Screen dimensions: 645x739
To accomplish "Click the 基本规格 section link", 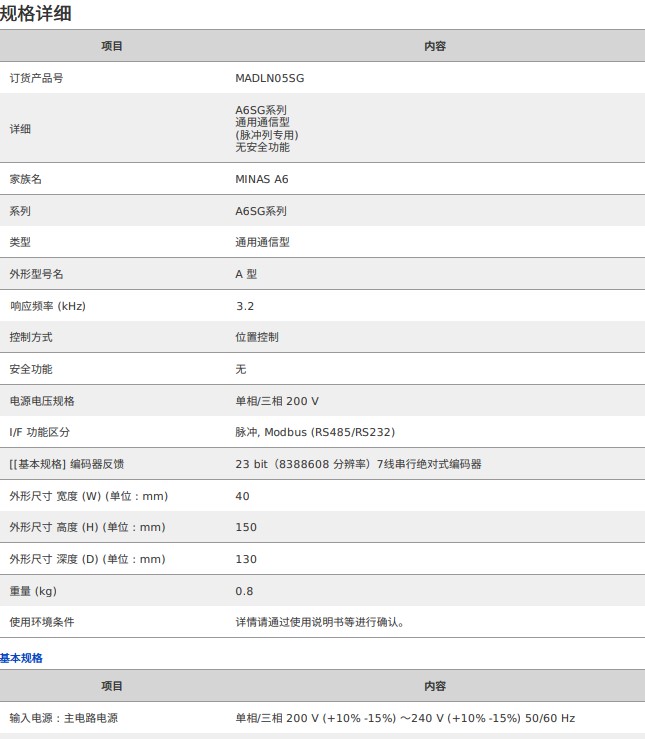I will (x=21, y=658).
